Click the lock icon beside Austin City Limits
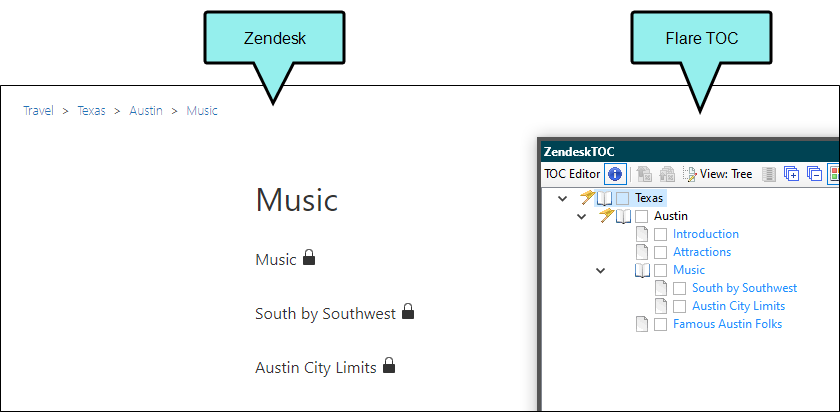The width and height of the screenshot is (840, 412). point(389,365)
